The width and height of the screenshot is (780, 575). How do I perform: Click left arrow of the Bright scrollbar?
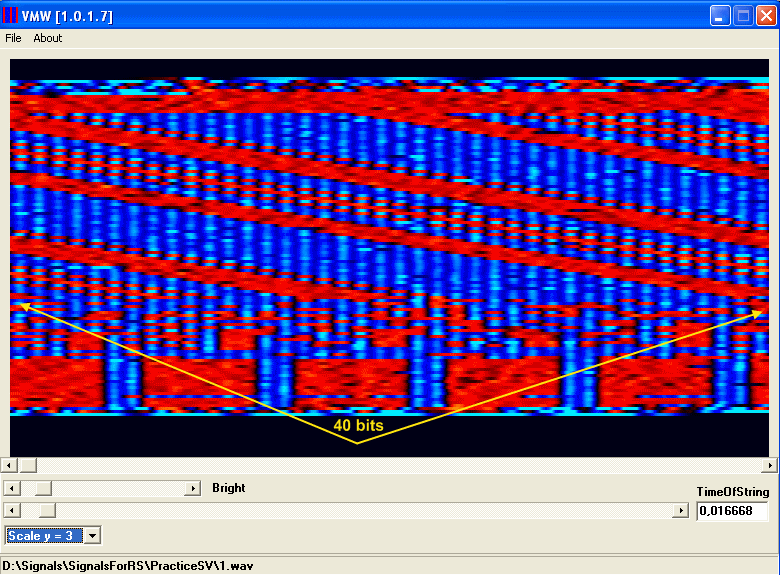11,489
